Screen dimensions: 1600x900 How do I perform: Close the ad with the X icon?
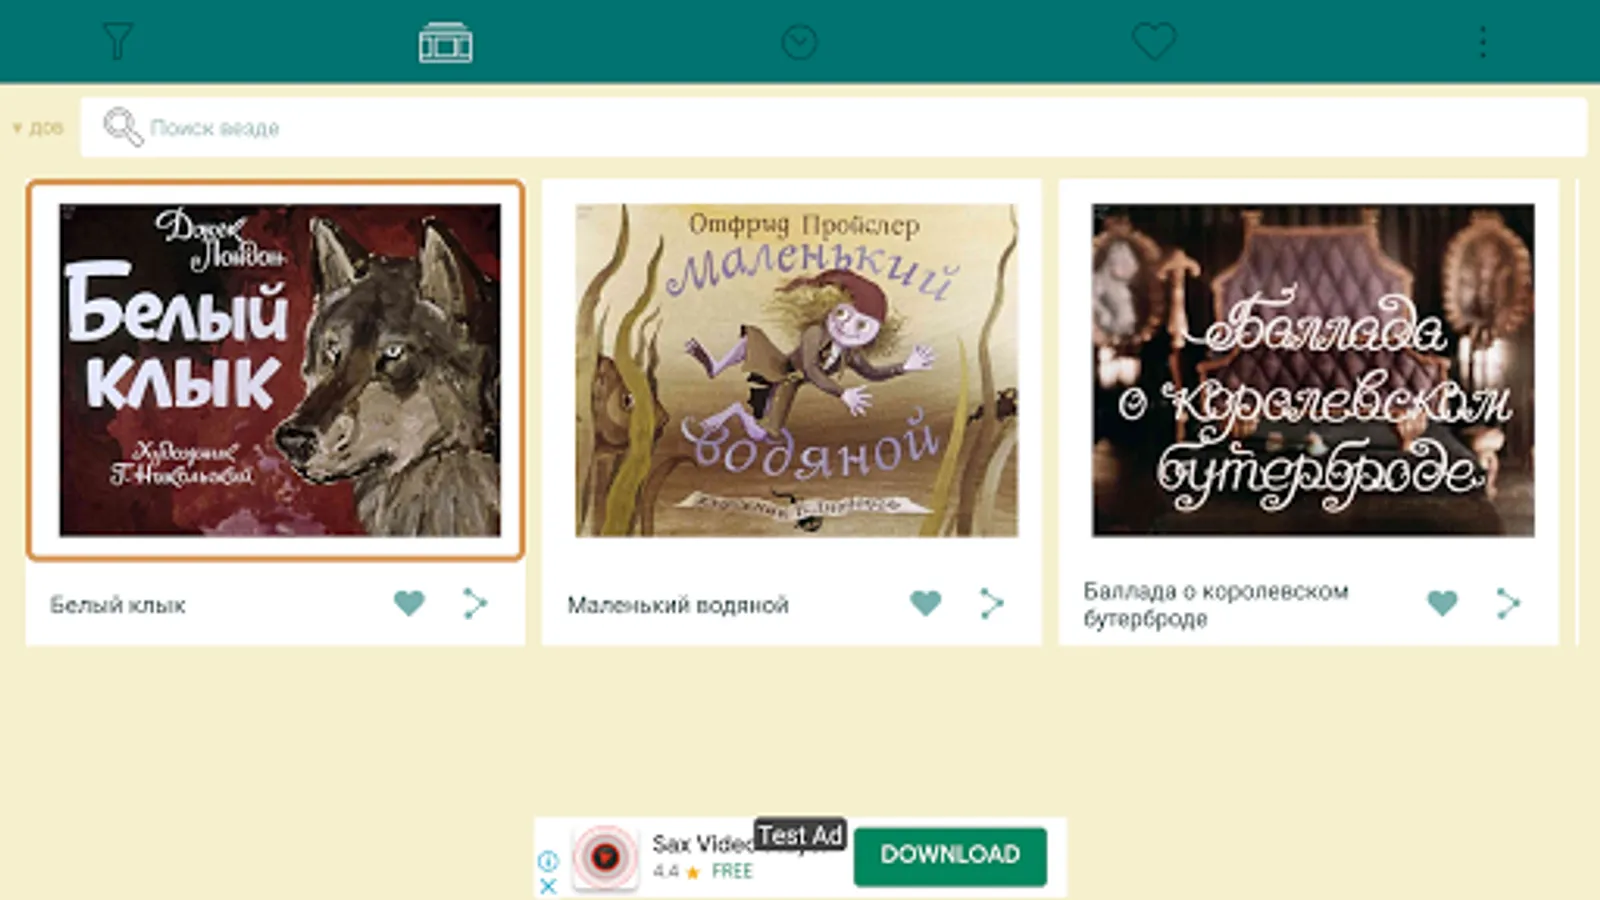tap(548, 886)
